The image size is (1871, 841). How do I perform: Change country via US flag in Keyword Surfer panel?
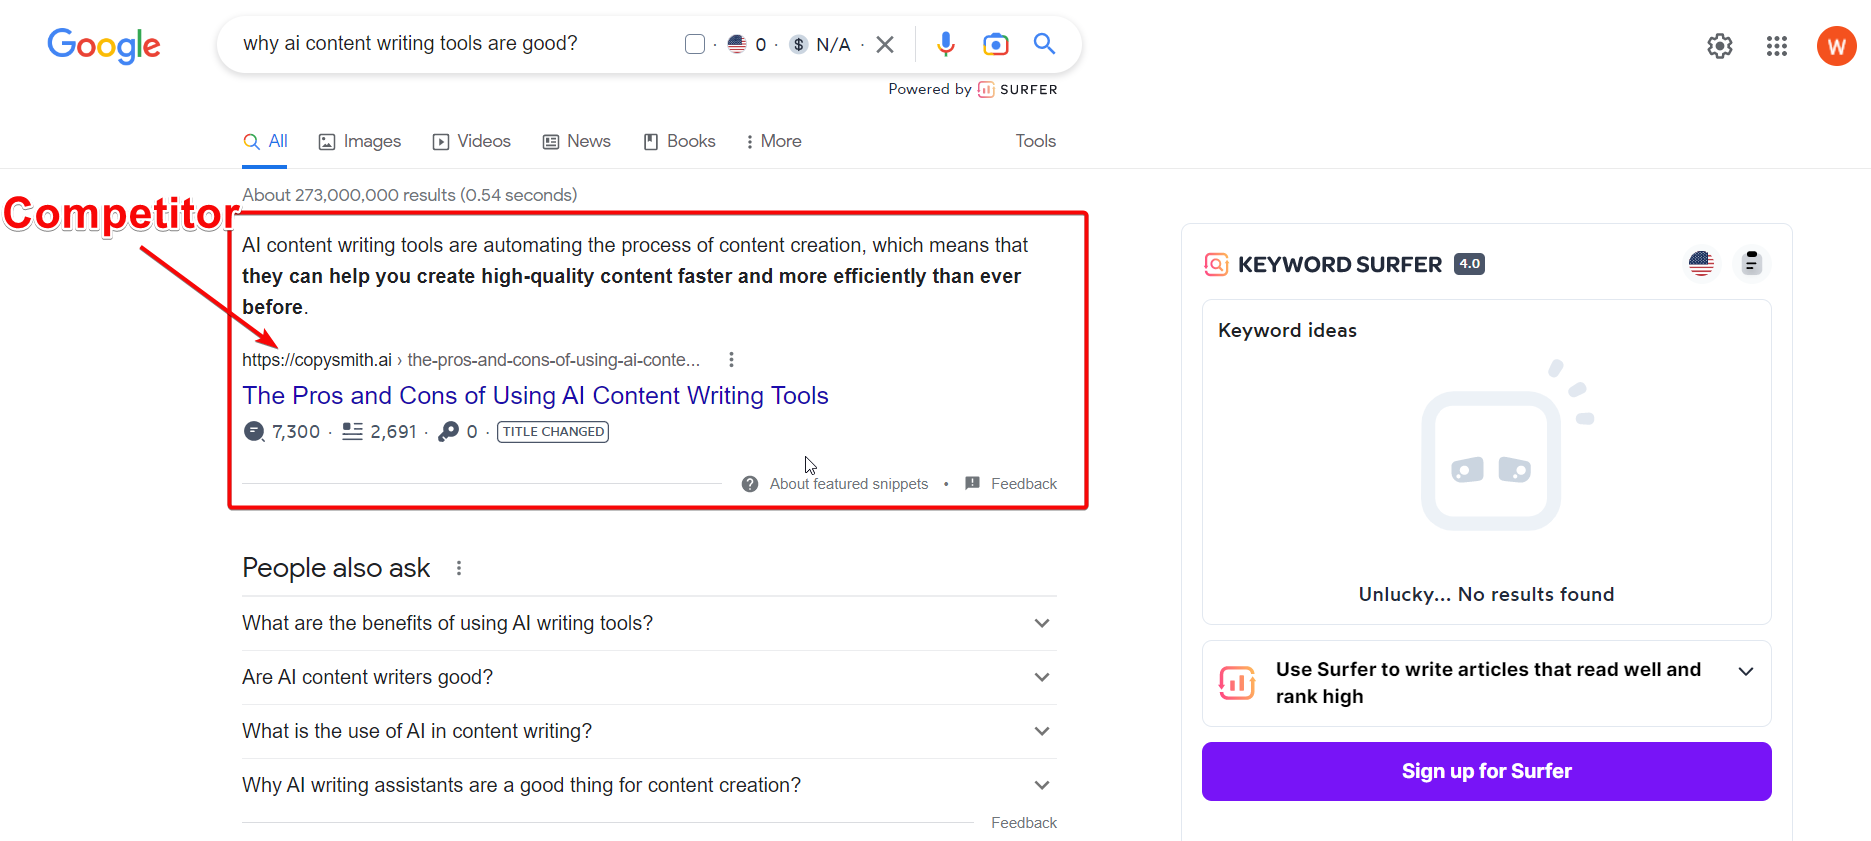(x=1701, y=263)
